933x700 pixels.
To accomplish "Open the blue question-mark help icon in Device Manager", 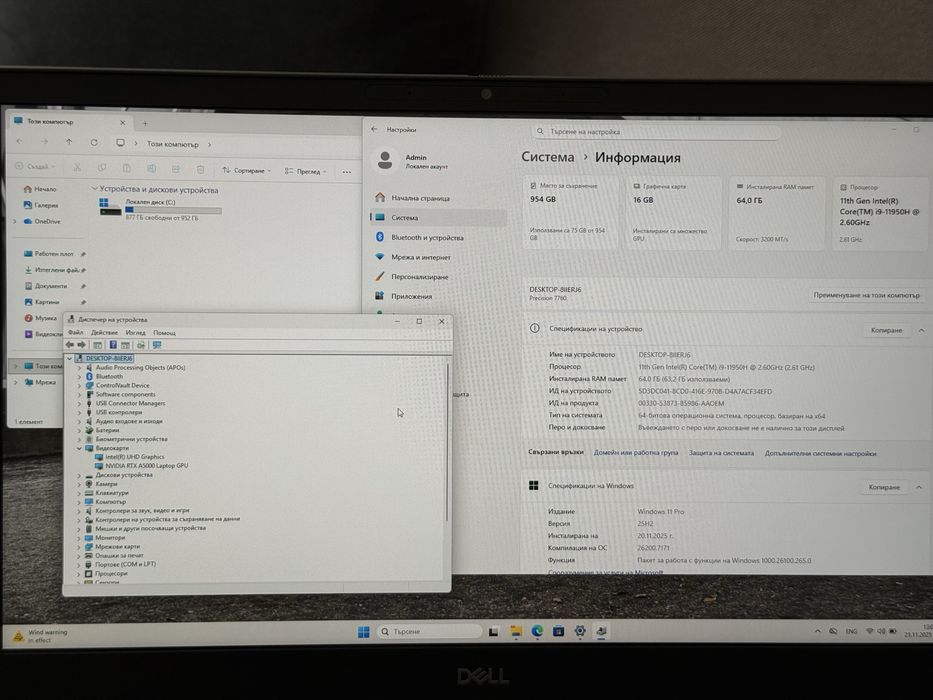I will 113,345.
